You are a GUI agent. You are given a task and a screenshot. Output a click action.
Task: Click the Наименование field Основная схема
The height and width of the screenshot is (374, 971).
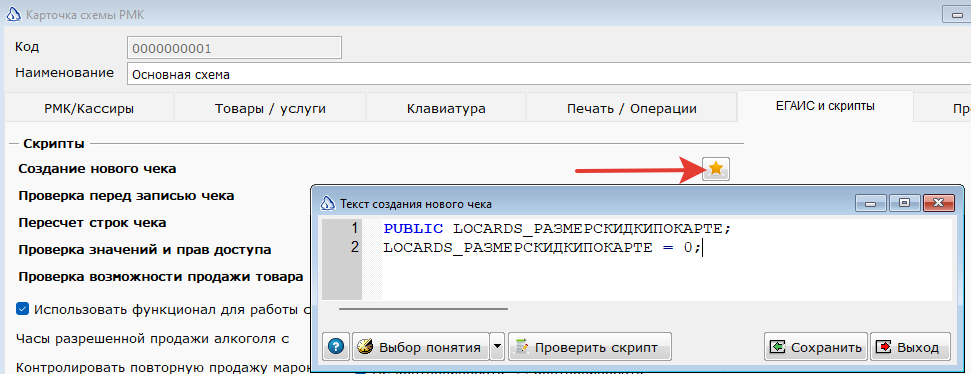click(549, 74)
